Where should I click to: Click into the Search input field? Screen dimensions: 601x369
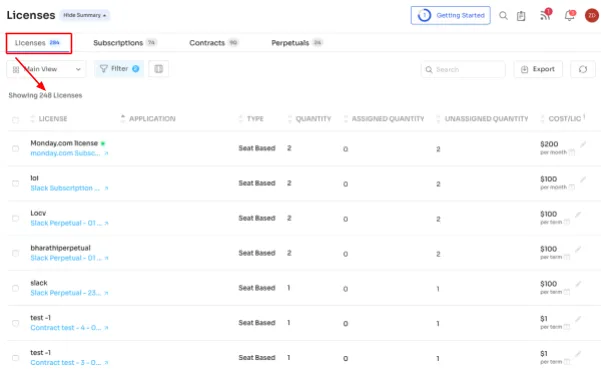pyautogui.click(x=463, y=70)
